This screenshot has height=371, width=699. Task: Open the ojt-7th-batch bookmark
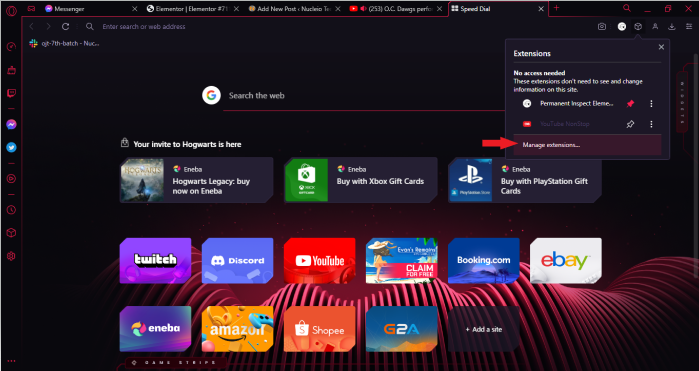pos(65,43)
